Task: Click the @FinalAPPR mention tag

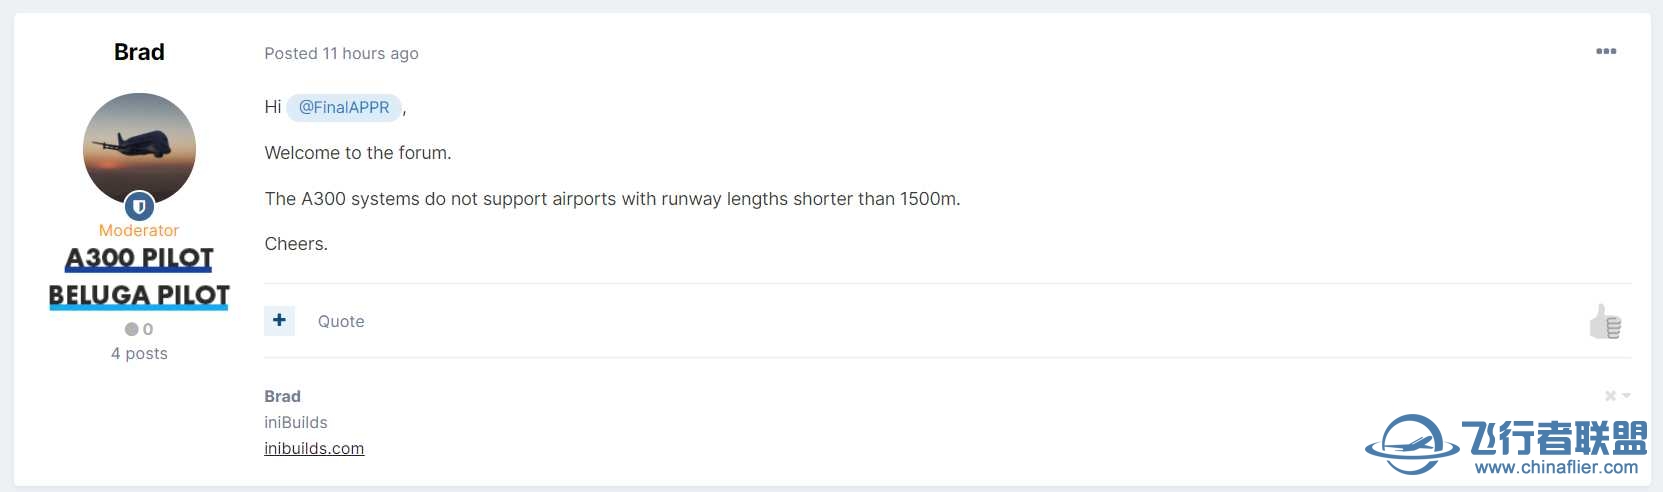Action: point(344,107)
